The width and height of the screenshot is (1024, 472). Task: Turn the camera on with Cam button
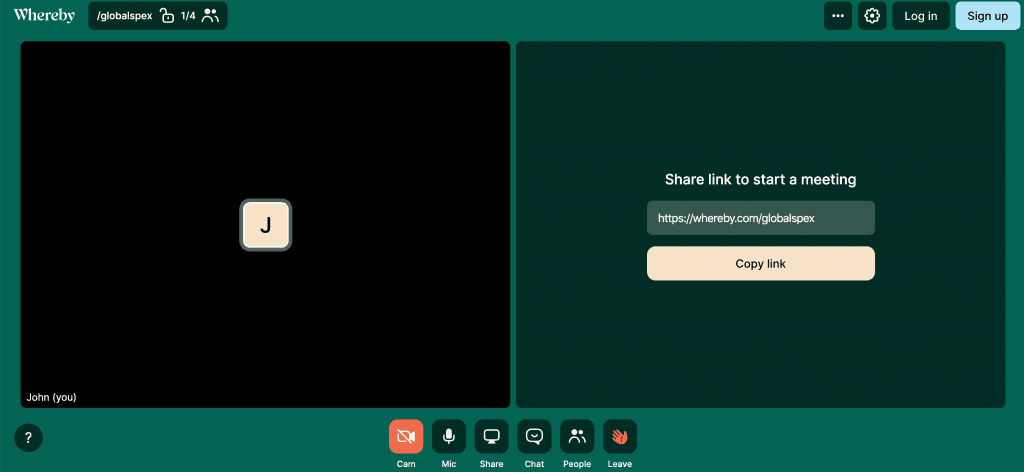pyautogui.click(x=405, y=437)
